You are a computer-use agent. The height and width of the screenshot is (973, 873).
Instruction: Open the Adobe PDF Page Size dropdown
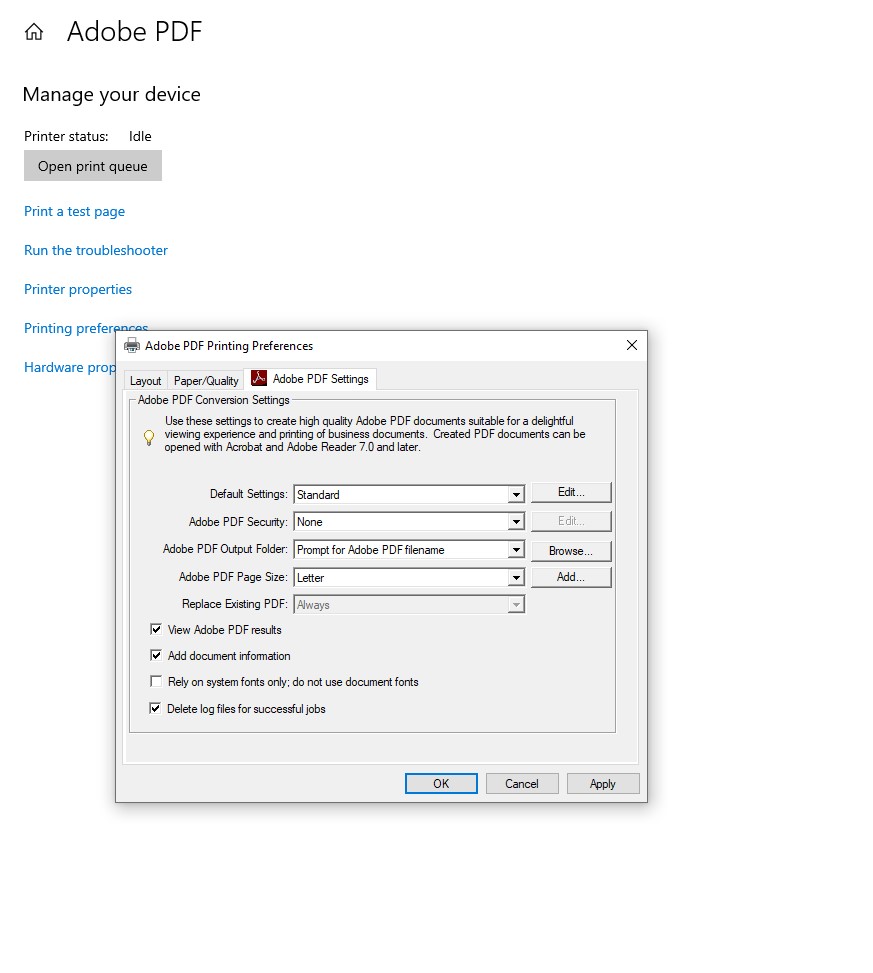pos(517,577)
